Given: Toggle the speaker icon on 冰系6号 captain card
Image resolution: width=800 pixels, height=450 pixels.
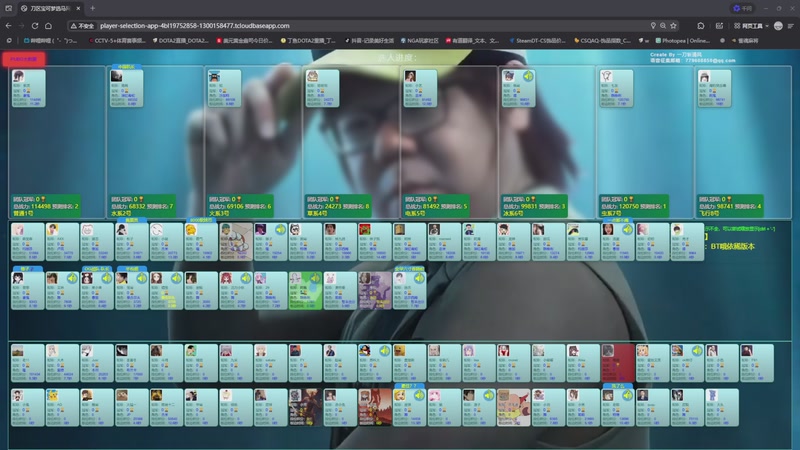Looking at the screenshot, I should (x=528, y=76).
